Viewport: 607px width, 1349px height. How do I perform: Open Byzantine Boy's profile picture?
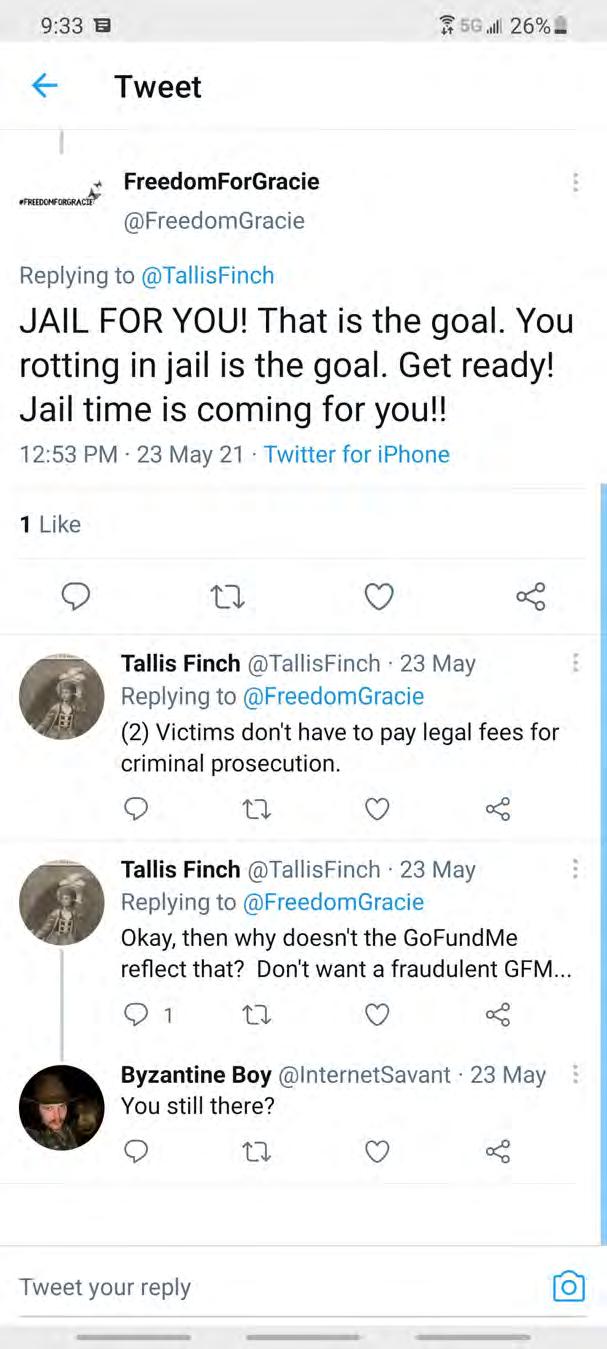tap(62, 1107)
